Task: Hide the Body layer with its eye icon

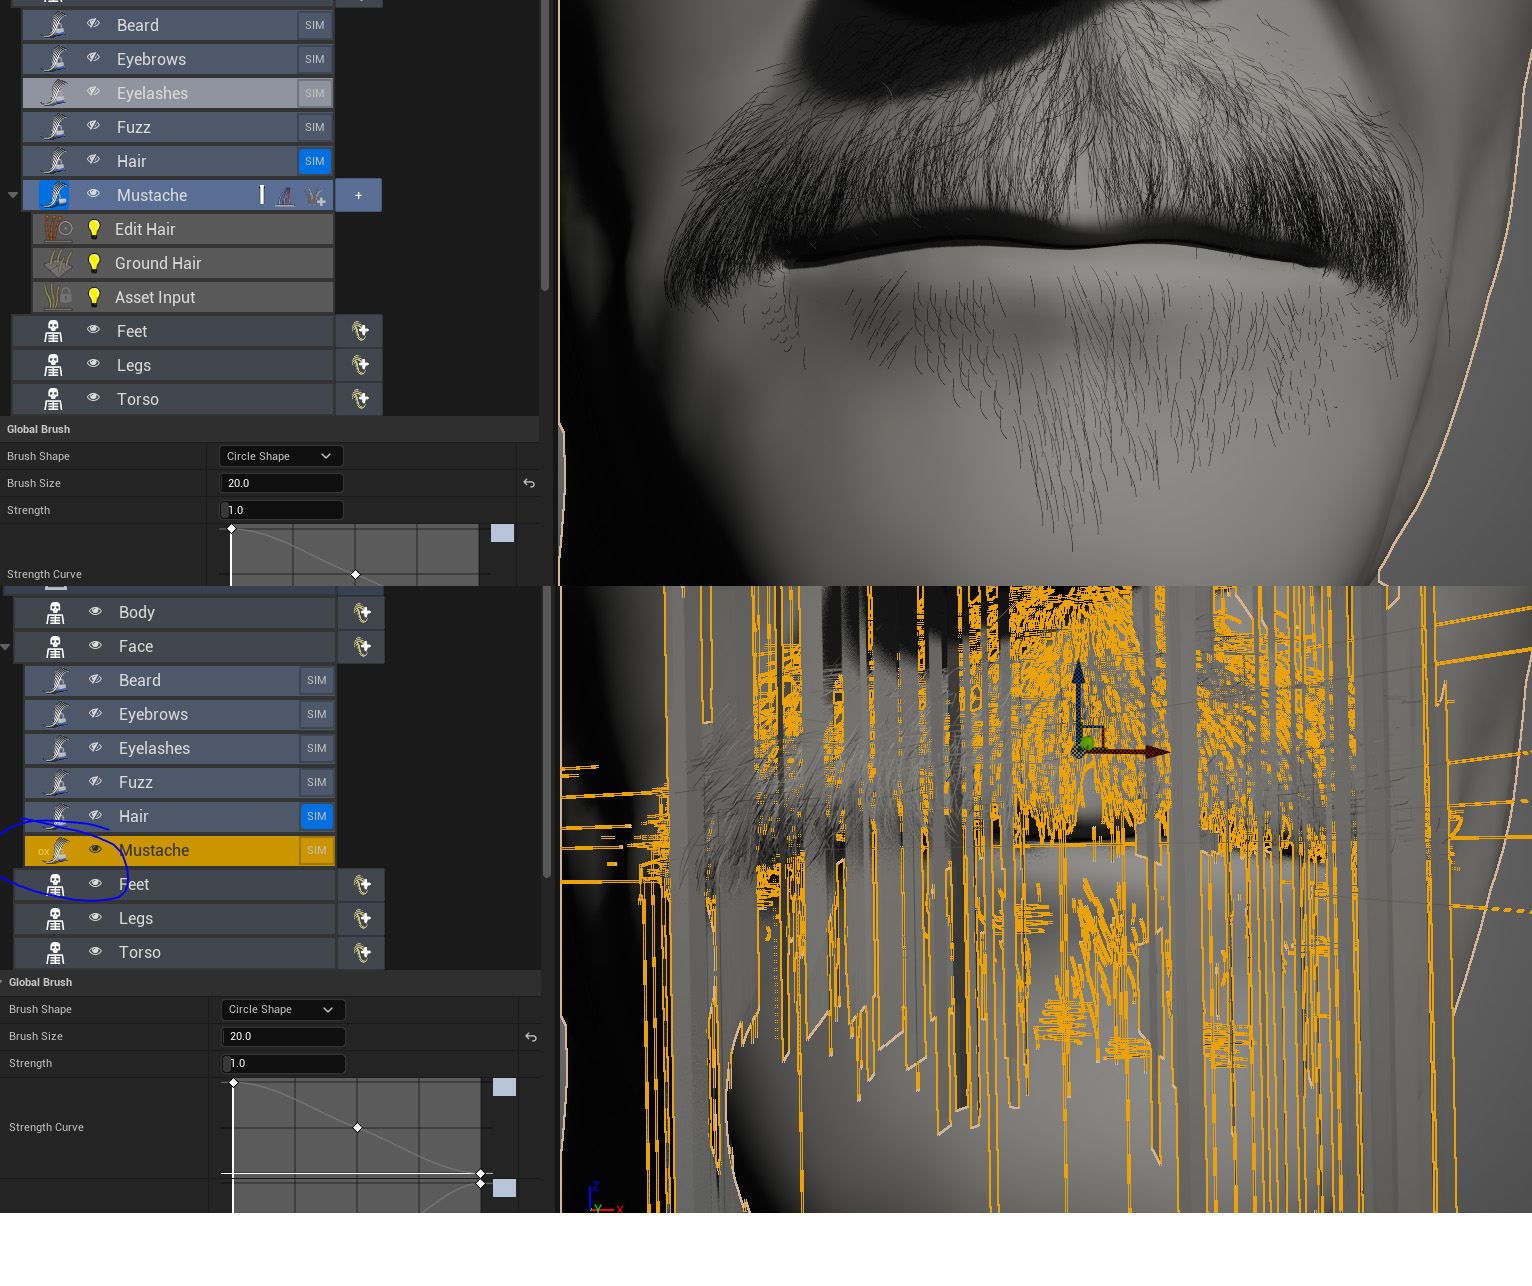Action: pyautogui.click(x=96, y=612)
